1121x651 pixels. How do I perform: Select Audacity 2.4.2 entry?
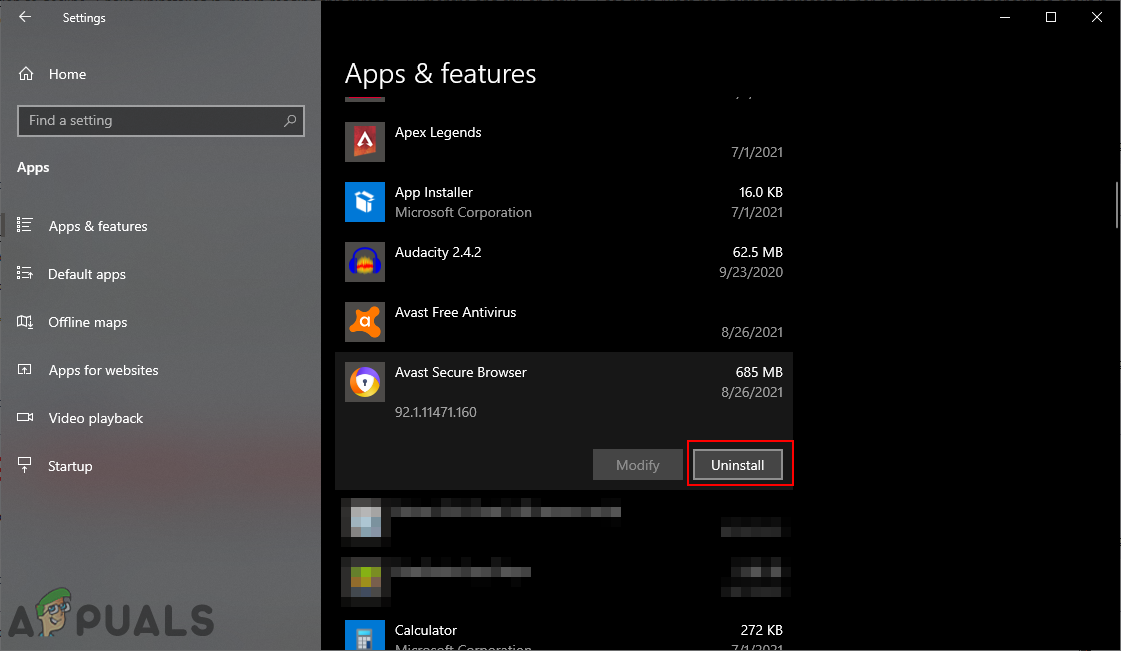[x=438, y=252]
